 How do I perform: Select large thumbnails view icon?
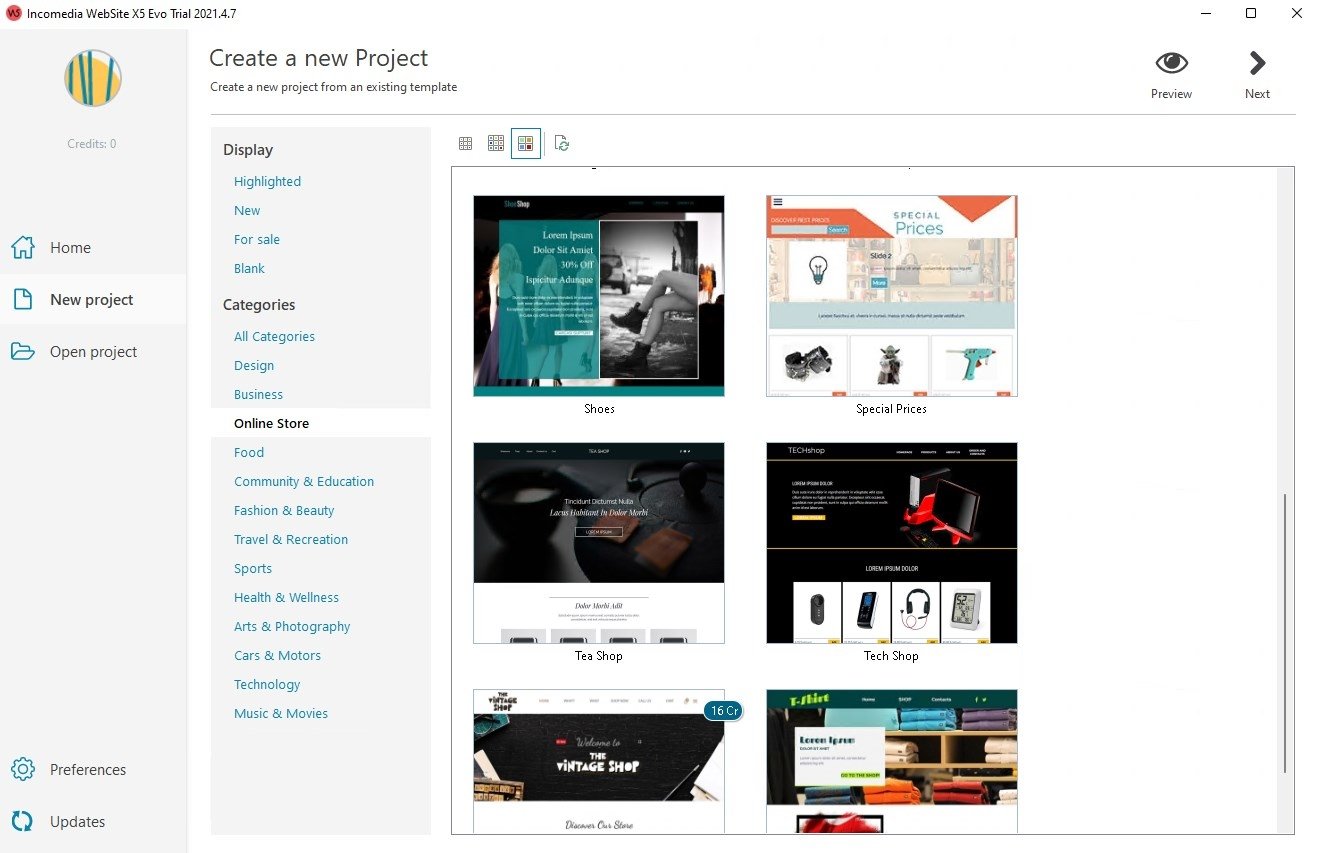(x=526, y=143)
